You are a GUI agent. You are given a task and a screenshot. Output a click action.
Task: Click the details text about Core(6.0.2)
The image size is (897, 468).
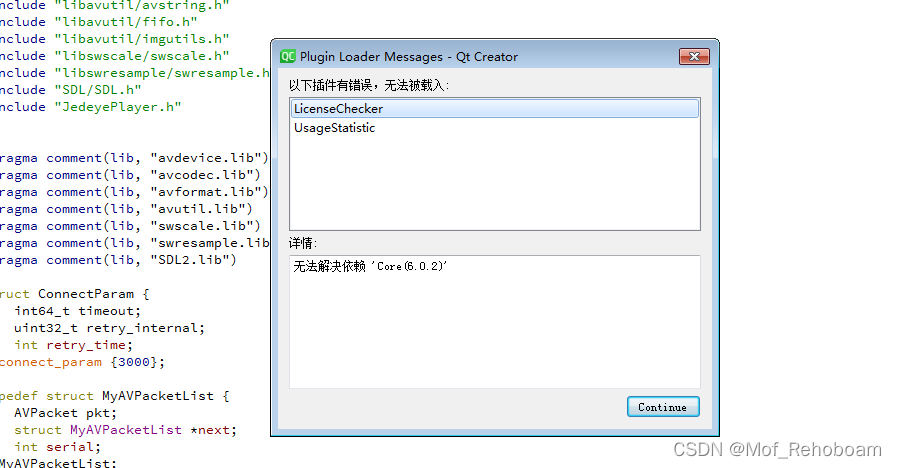tap(370, 266)
